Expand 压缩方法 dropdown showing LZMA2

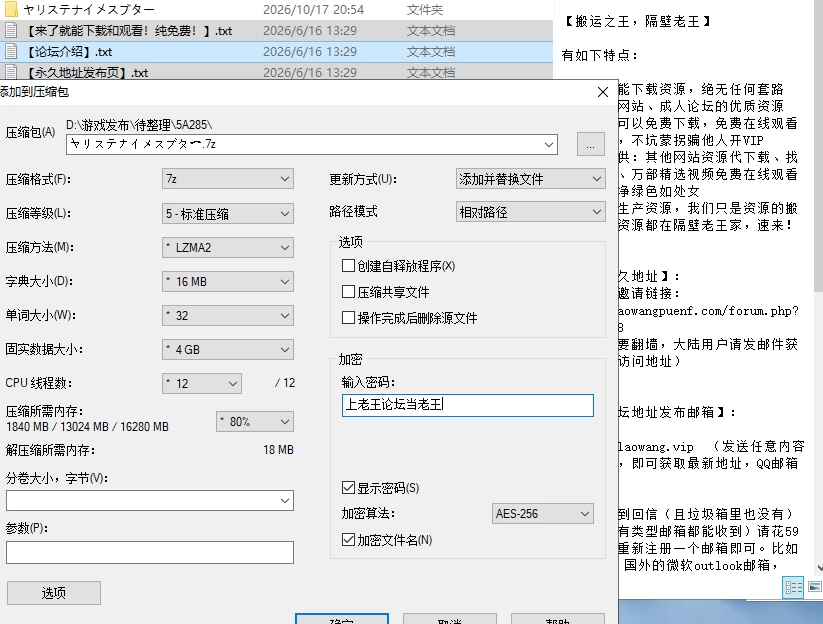(x=228, y=247)
